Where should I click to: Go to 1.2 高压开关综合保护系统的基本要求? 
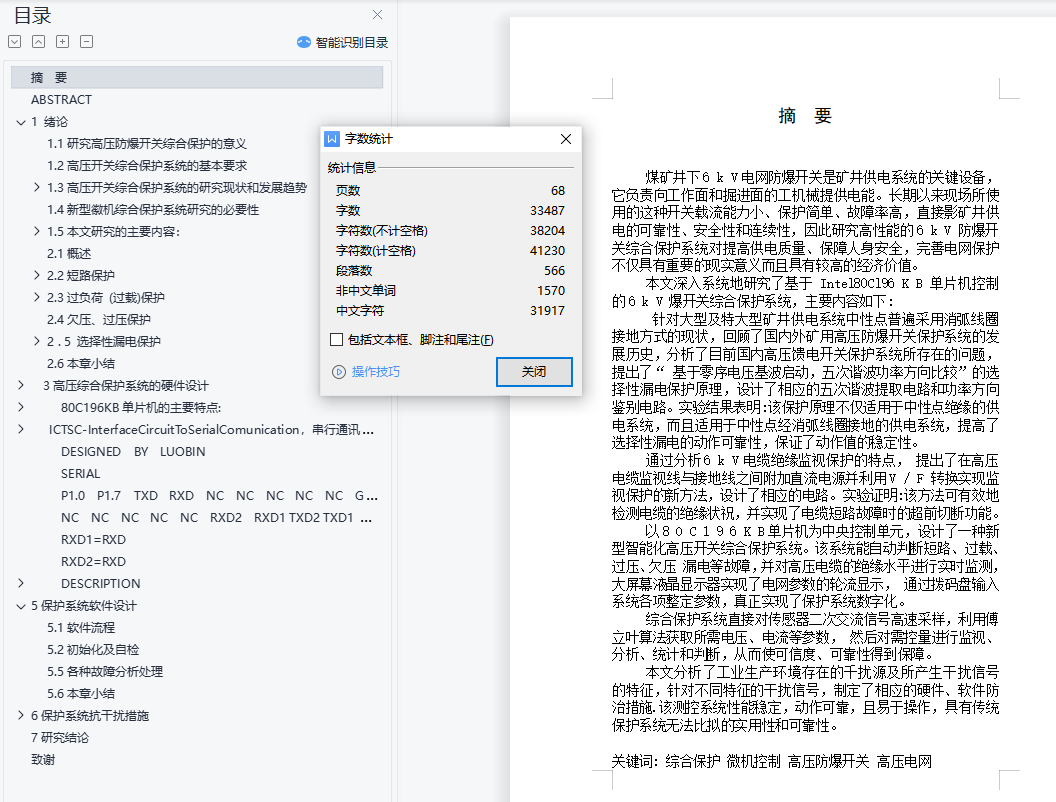(147, 166)
